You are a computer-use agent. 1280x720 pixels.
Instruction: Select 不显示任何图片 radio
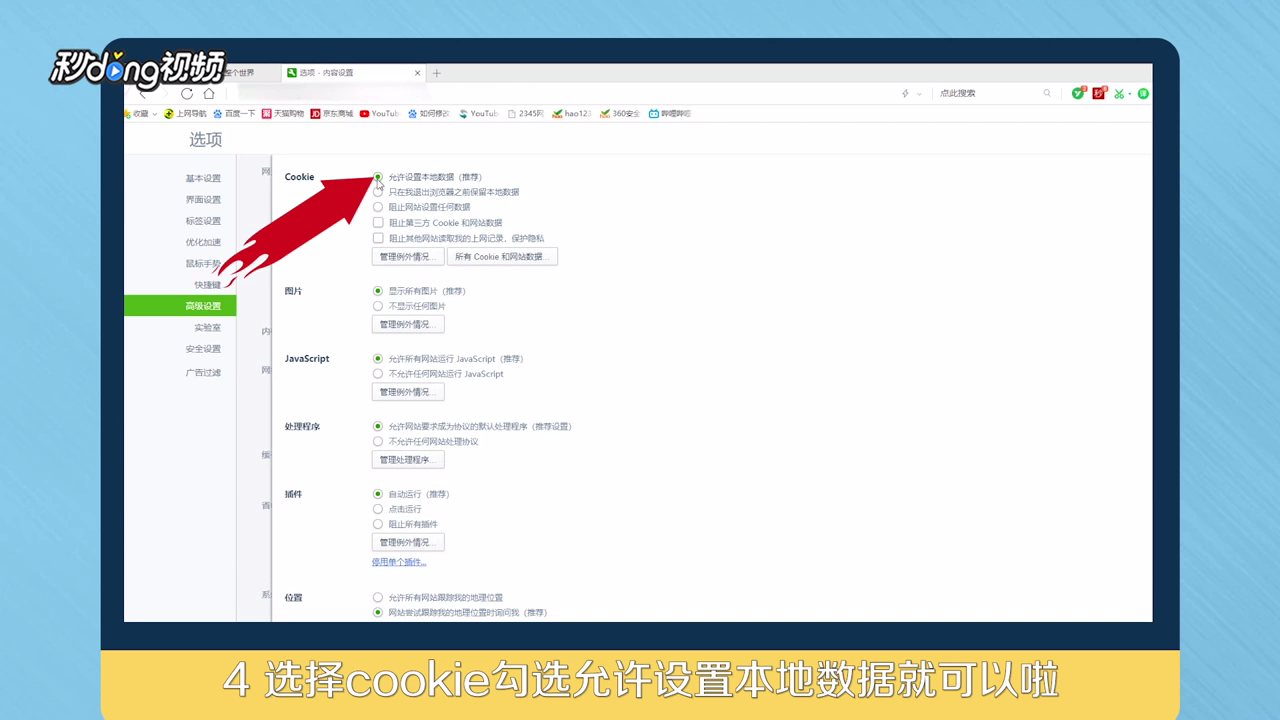click(x=378, y=306)
